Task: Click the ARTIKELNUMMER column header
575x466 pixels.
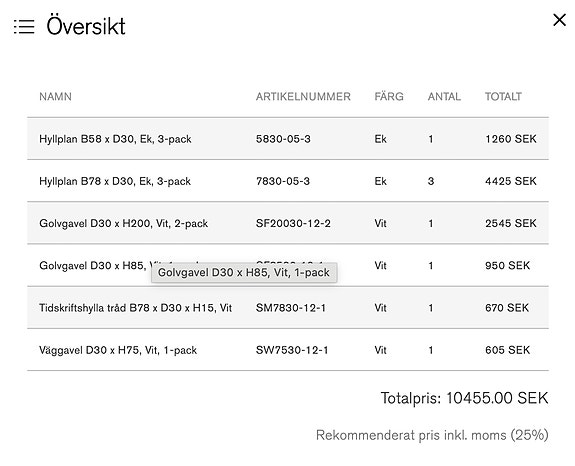Action: click(x=303, y=96)
